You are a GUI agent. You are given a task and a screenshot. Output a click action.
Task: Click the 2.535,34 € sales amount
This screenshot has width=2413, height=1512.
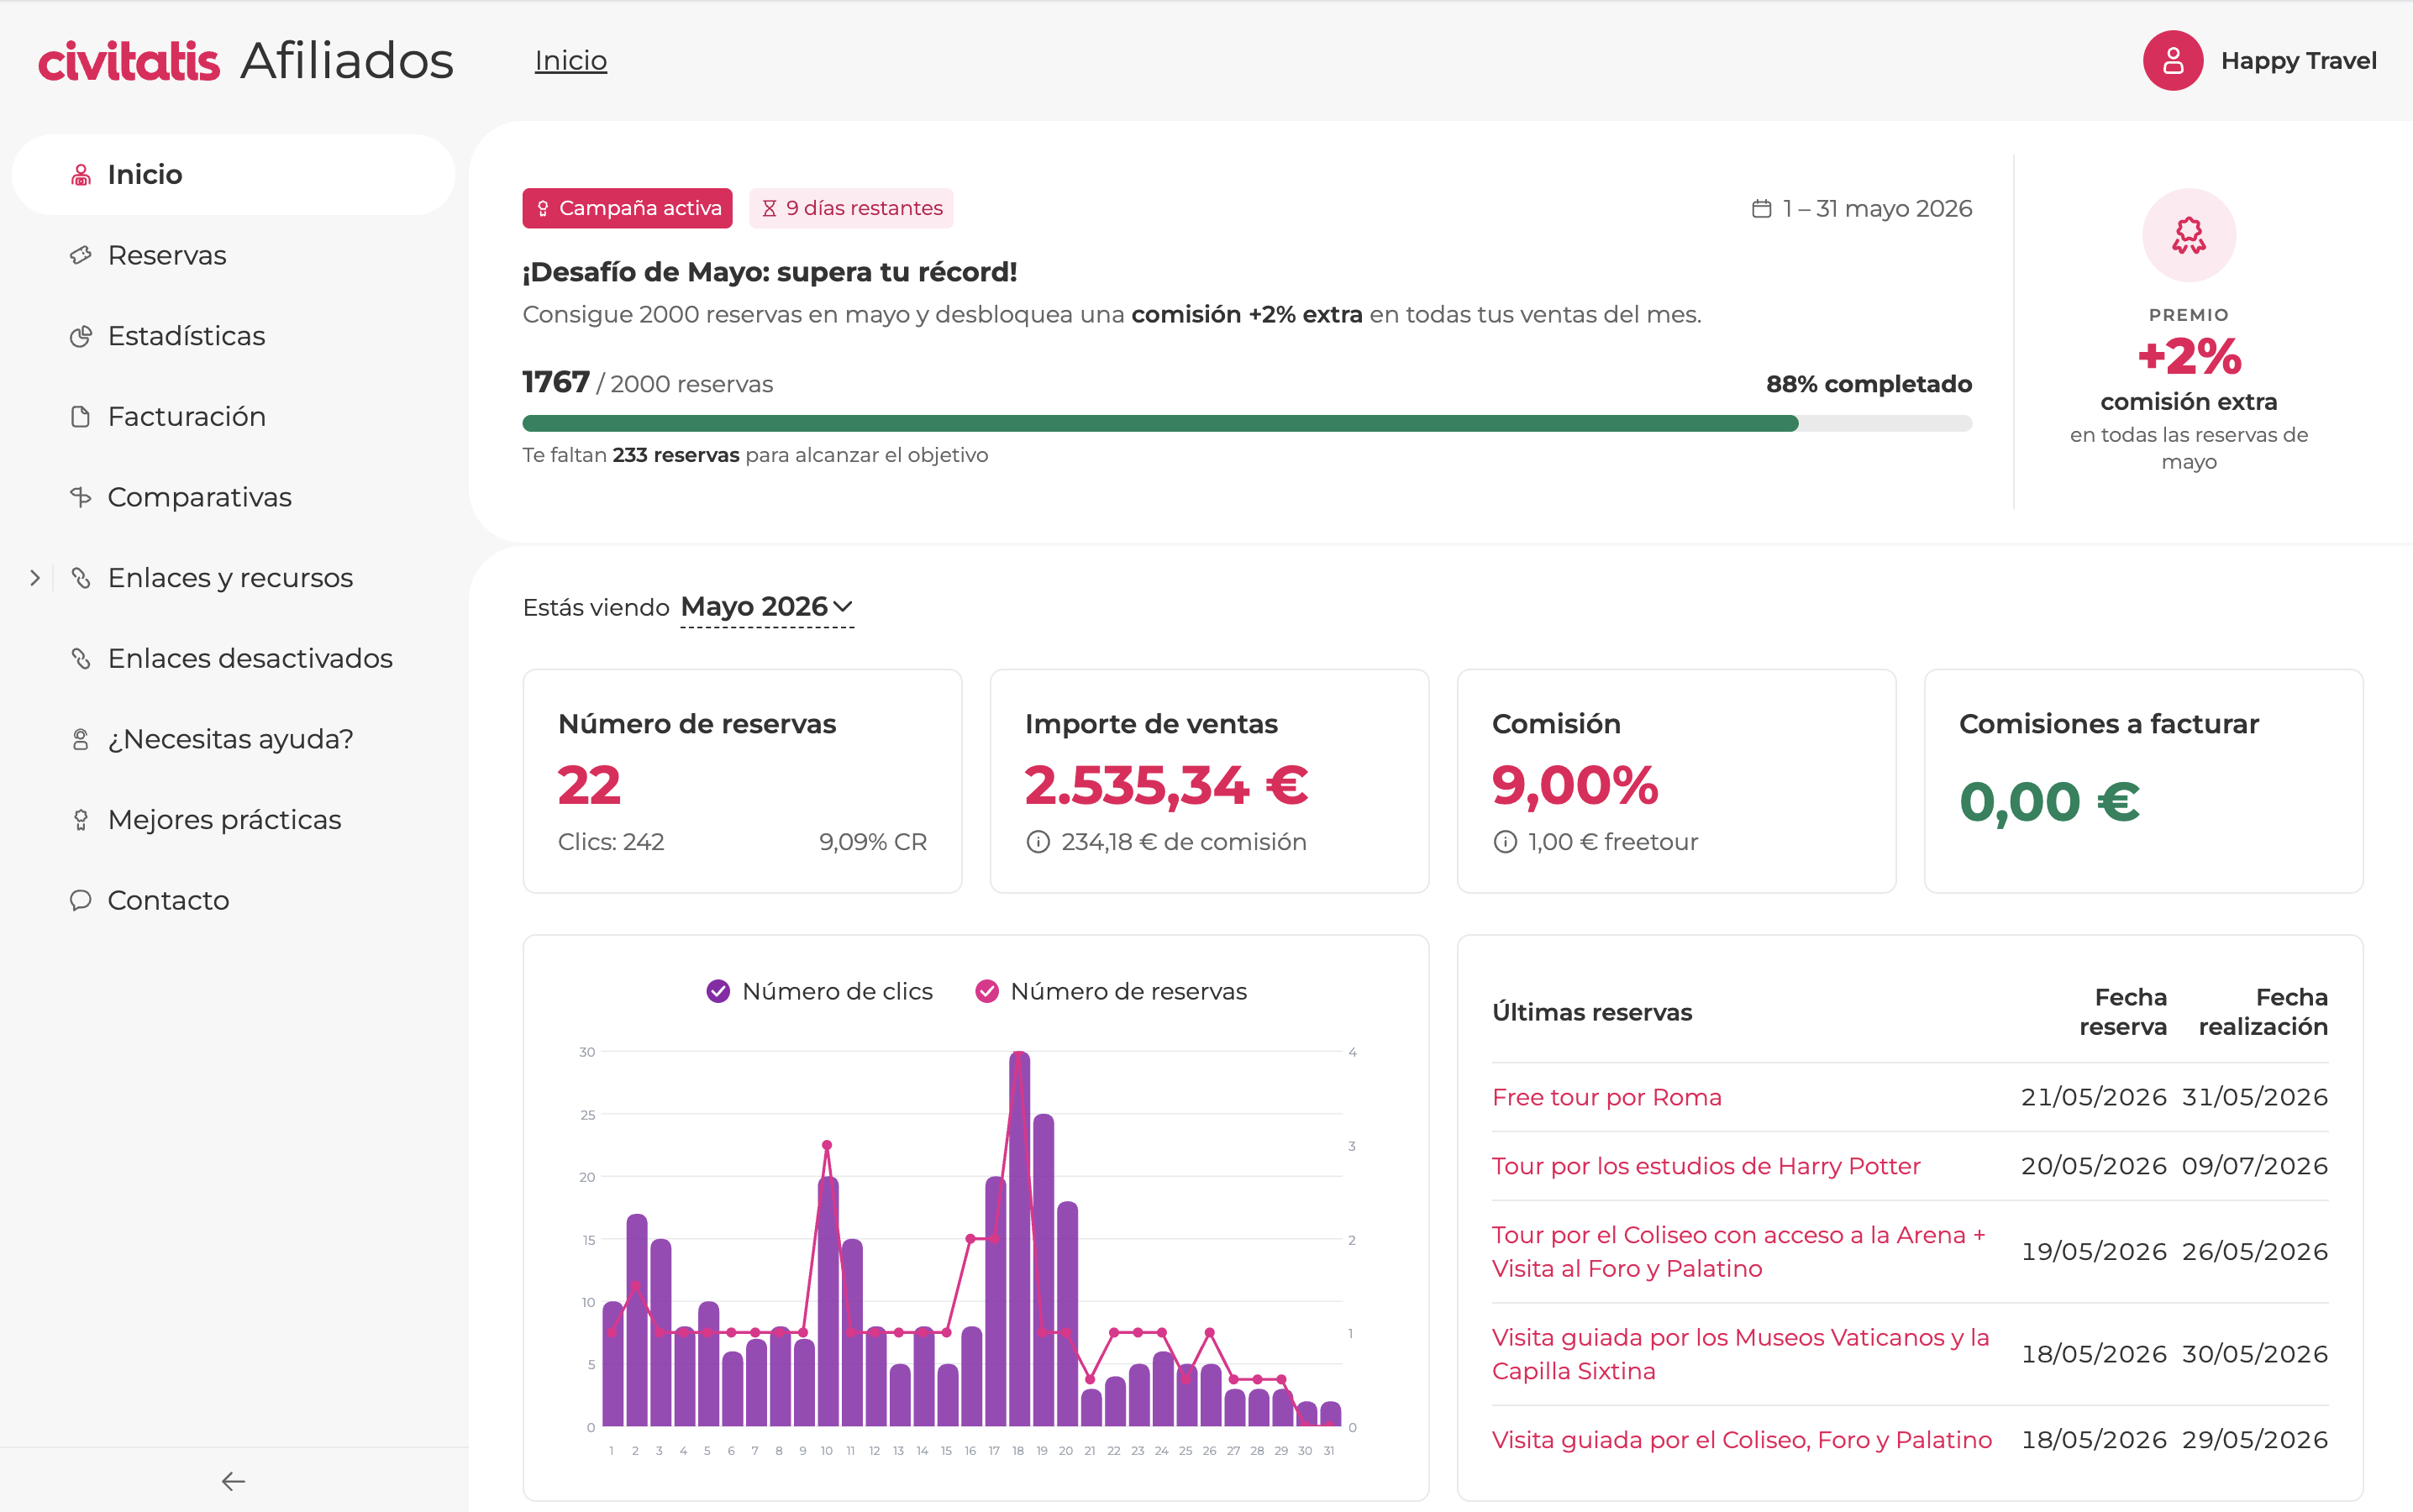[1166, 785]
